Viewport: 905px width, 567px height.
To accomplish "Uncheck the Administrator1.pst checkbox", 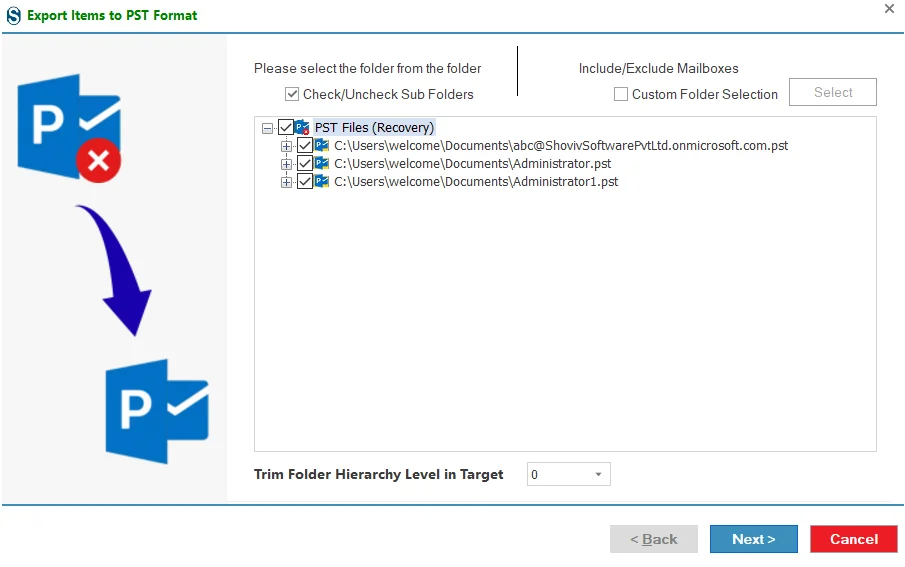I will [305, 181].
